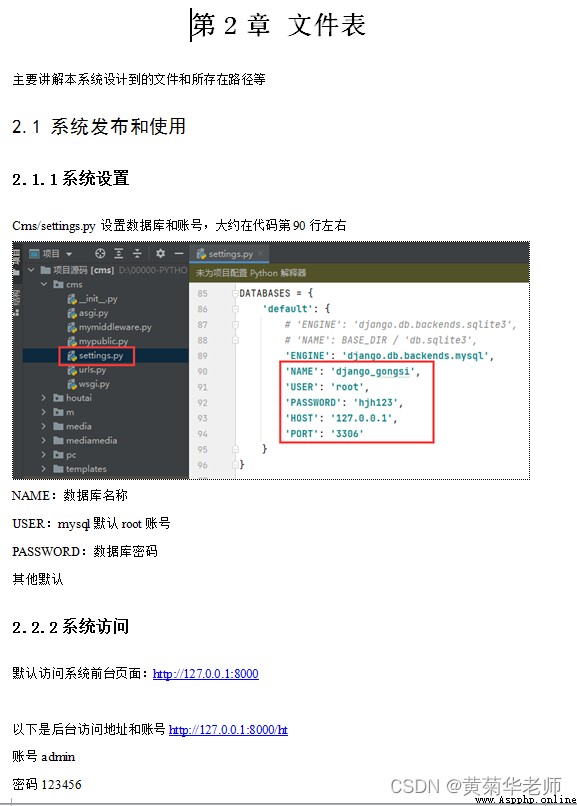Expand the m folder chevron
This screenshot has height=806, width=577.
pyautogui.click(x=44, y=412)
